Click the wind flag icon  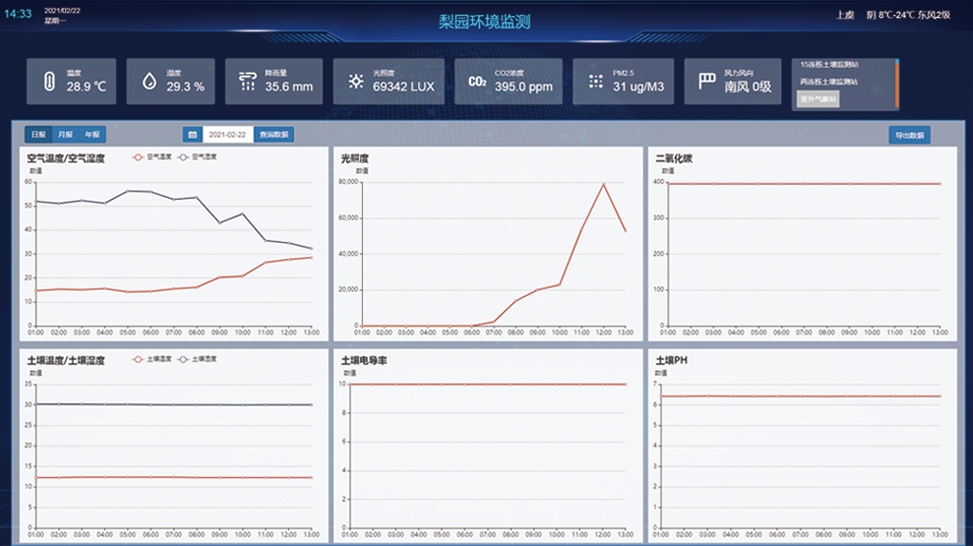(707, 81)
